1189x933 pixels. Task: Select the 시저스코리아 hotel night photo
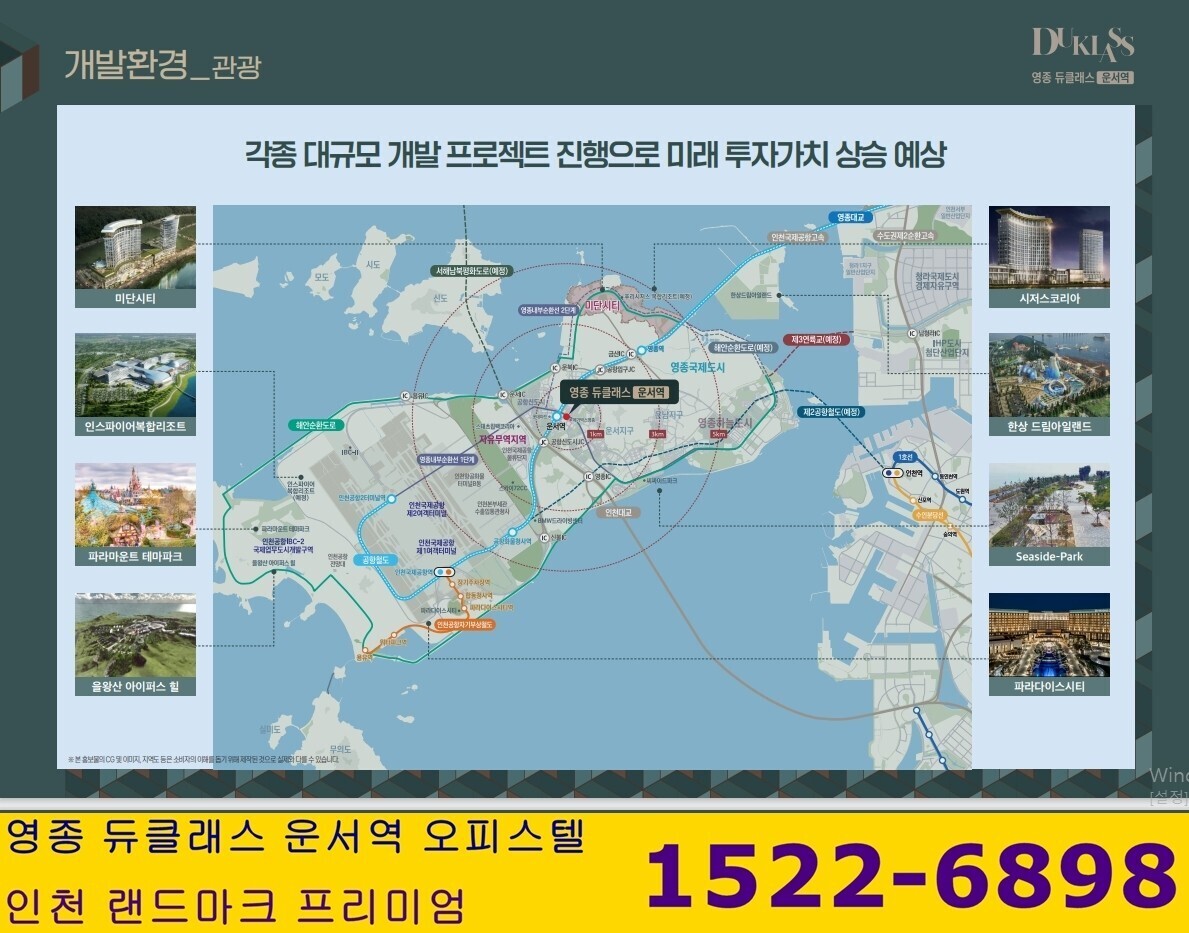1049,247
